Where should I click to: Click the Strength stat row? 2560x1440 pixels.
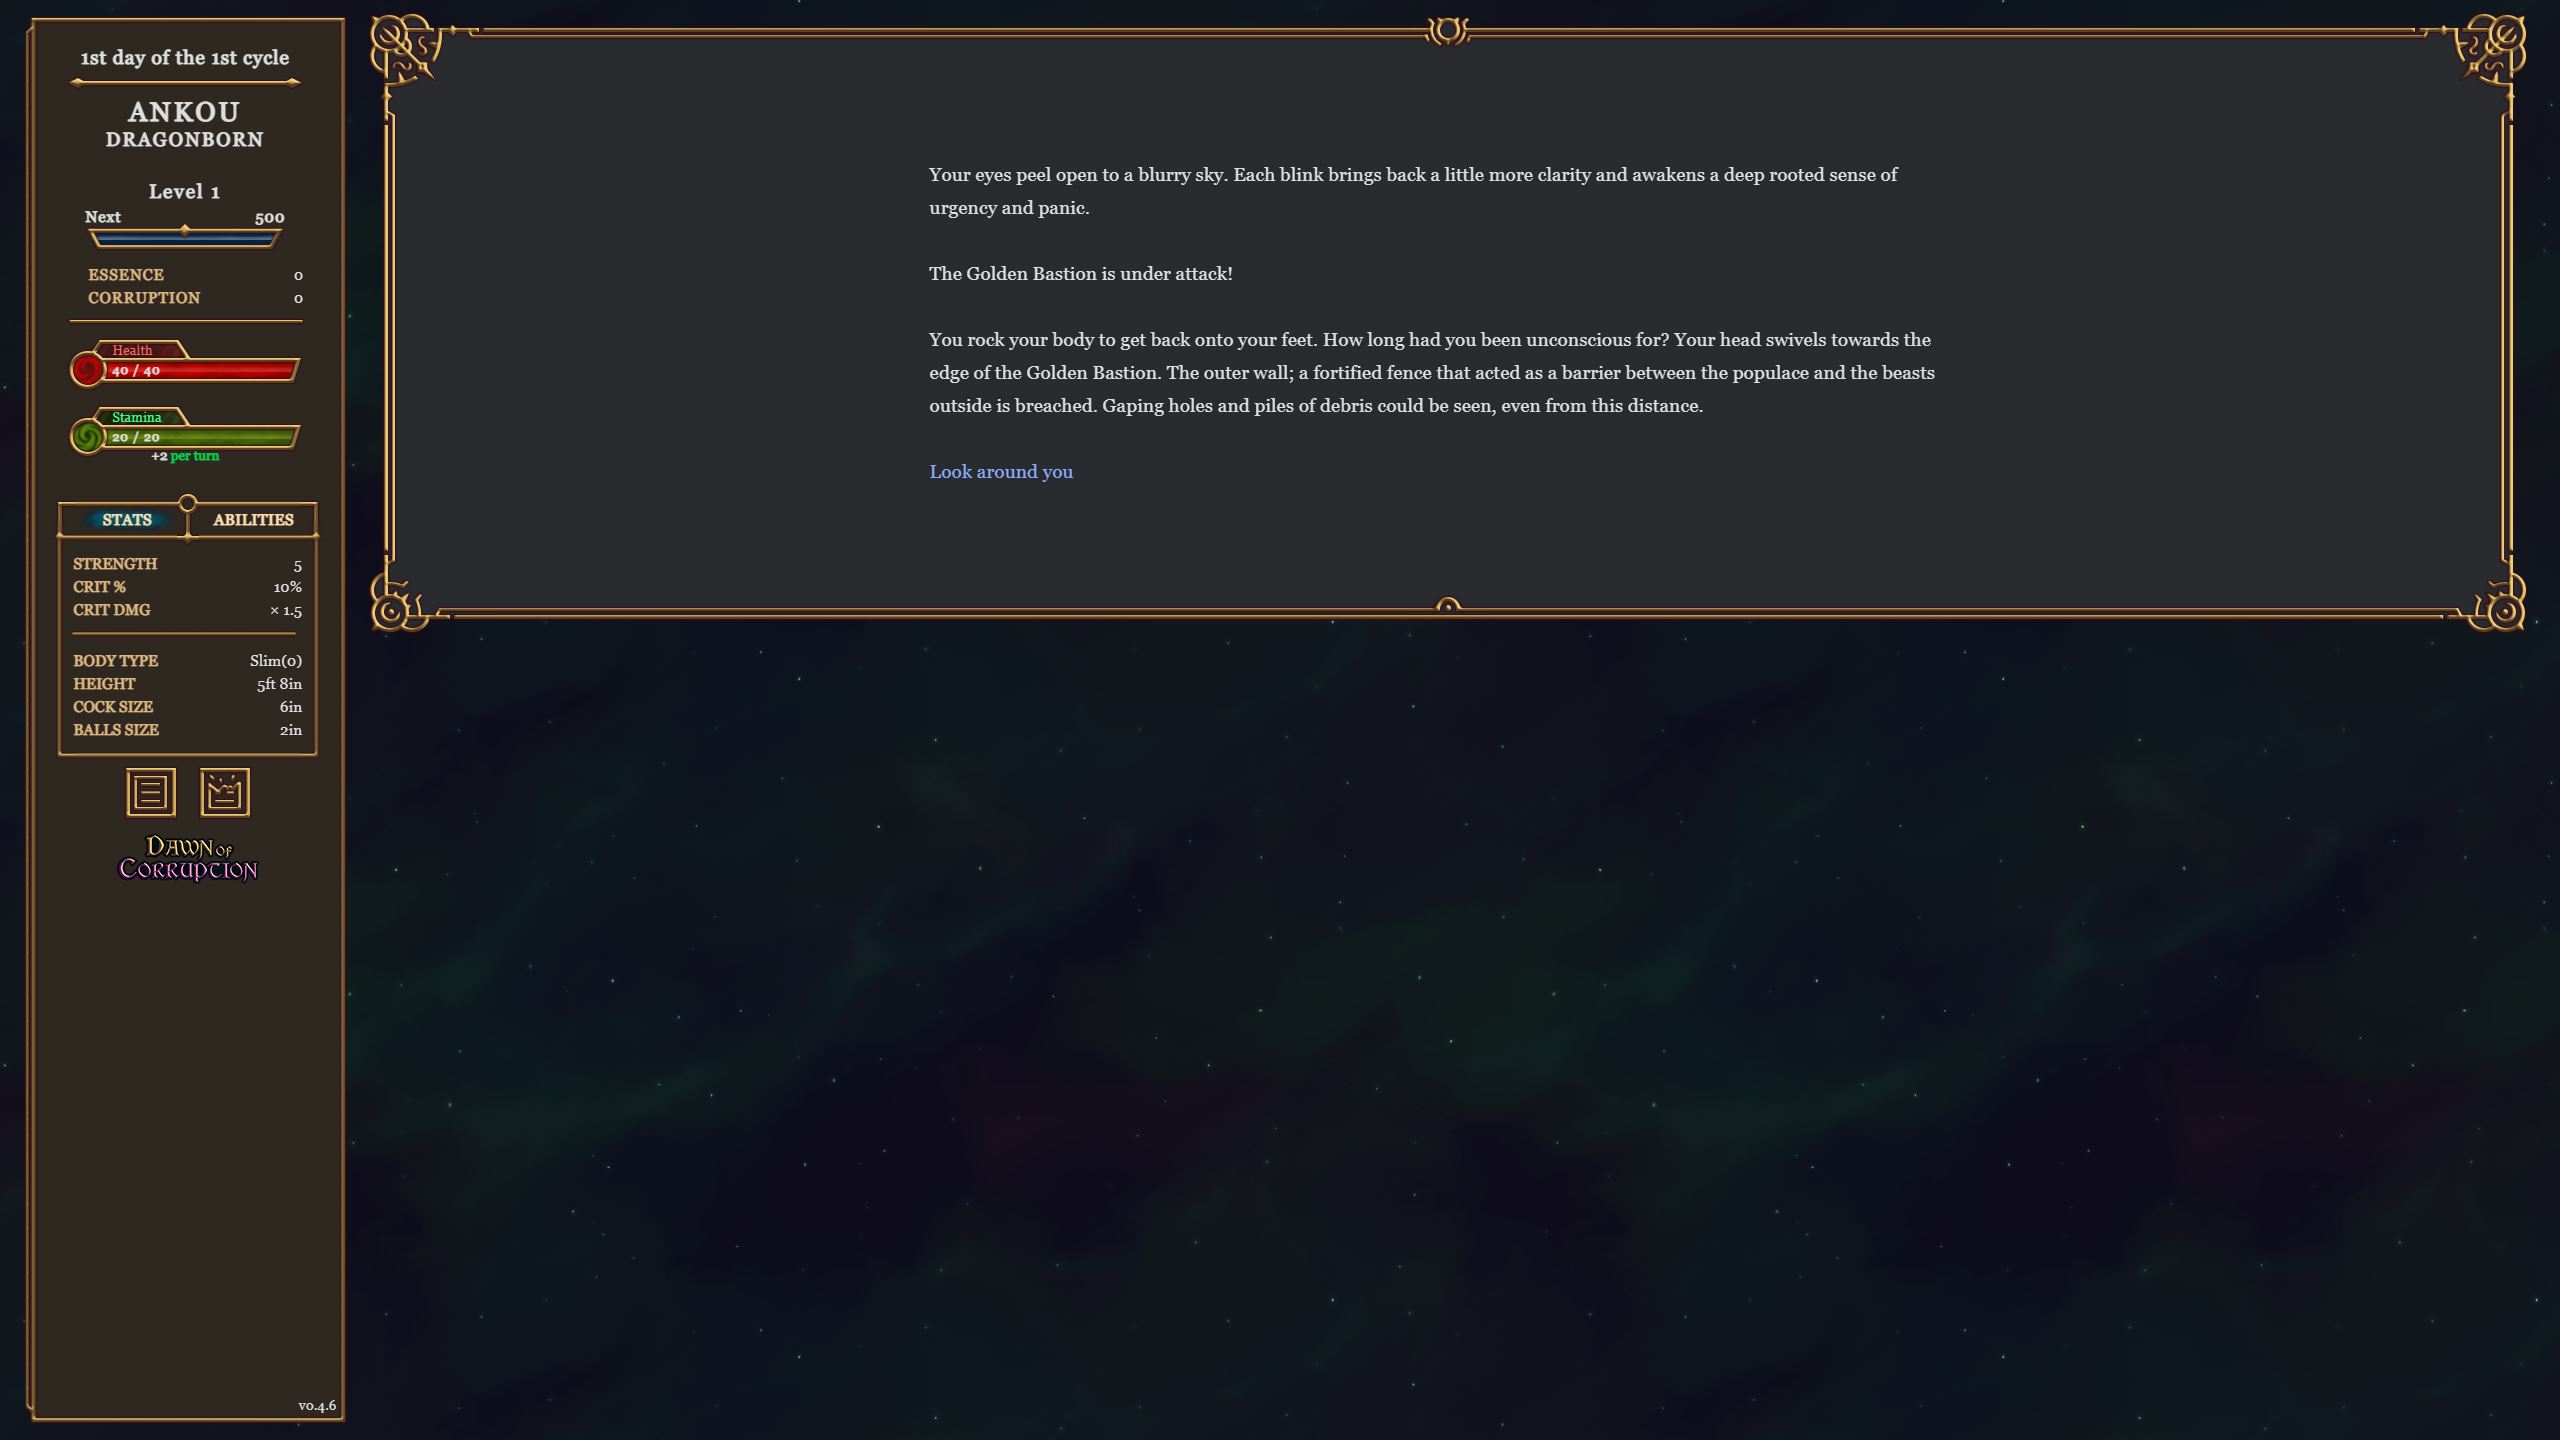(x=186, y=565)
